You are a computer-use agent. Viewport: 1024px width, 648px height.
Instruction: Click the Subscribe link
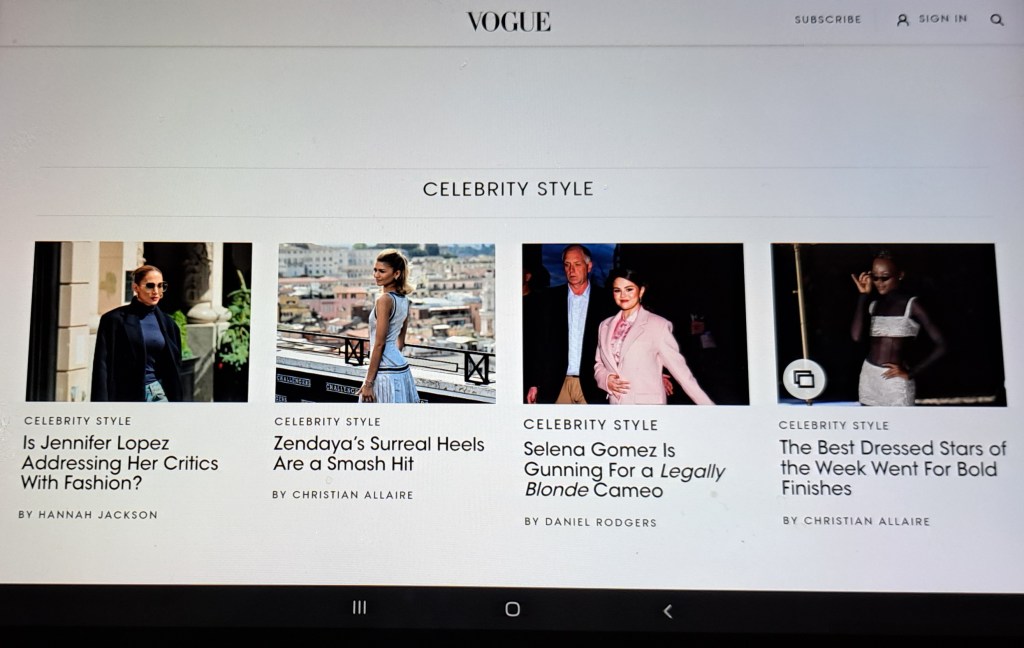[x=827, y=20]
